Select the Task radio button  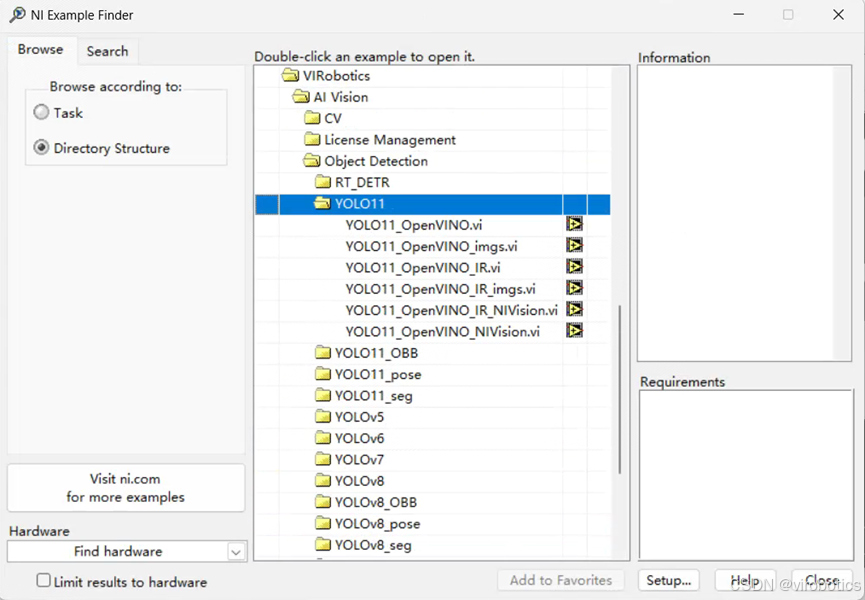[41, 112]
